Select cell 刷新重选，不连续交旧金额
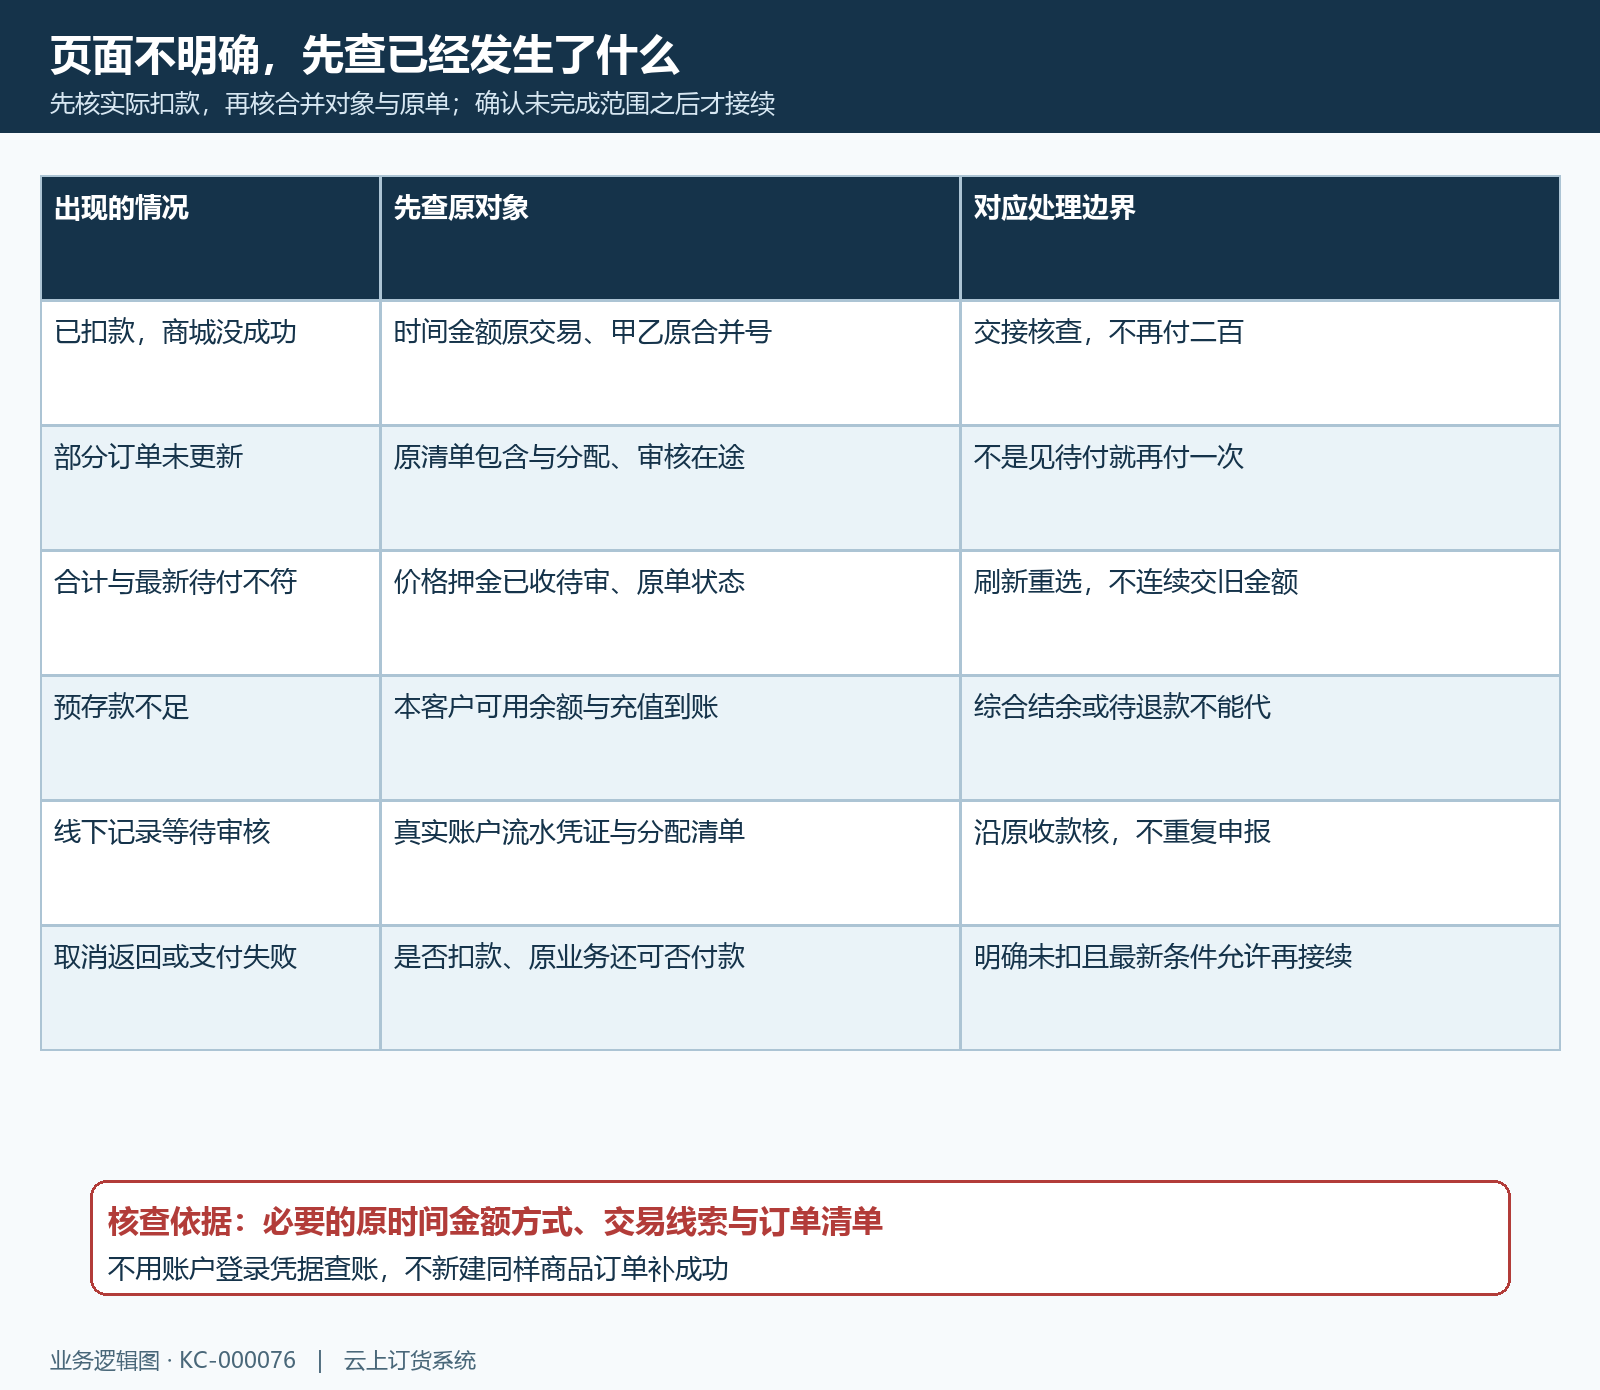Screen dimensions: 1600x1390 (x=1260, y=613)
